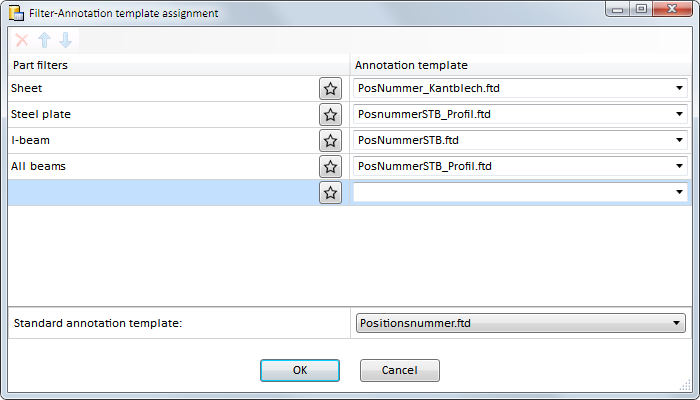Click star favorites button for Steel plate
The image size is (700, 400).
click(330, 114)
